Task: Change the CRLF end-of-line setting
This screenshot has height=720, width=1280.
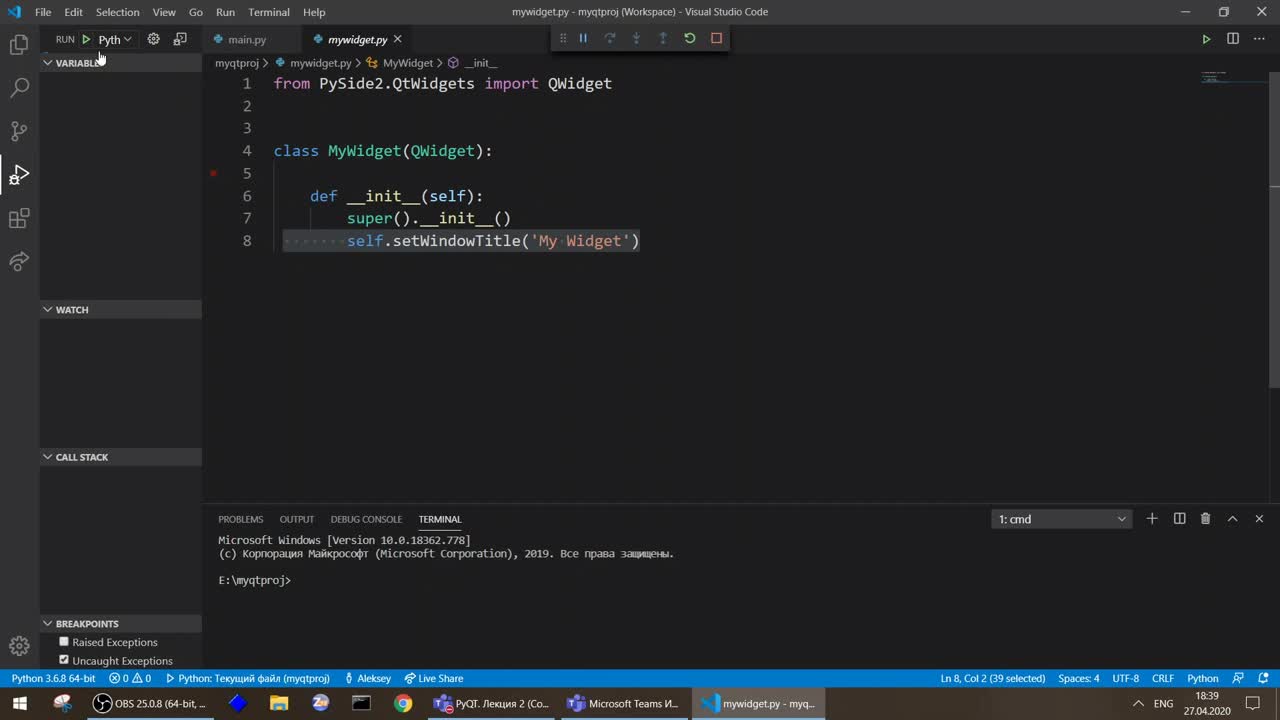Action: tap(1163, 678)
